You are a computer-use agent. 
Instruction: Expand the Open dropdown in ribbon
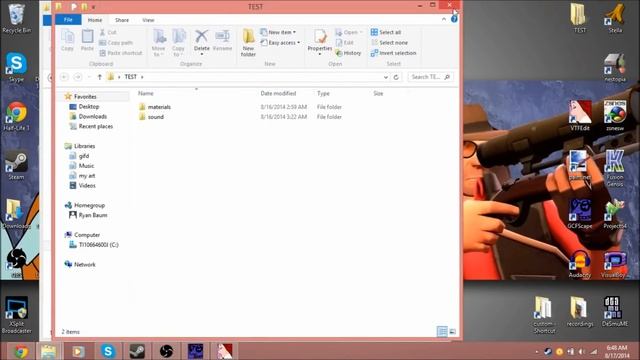[361, 32]
